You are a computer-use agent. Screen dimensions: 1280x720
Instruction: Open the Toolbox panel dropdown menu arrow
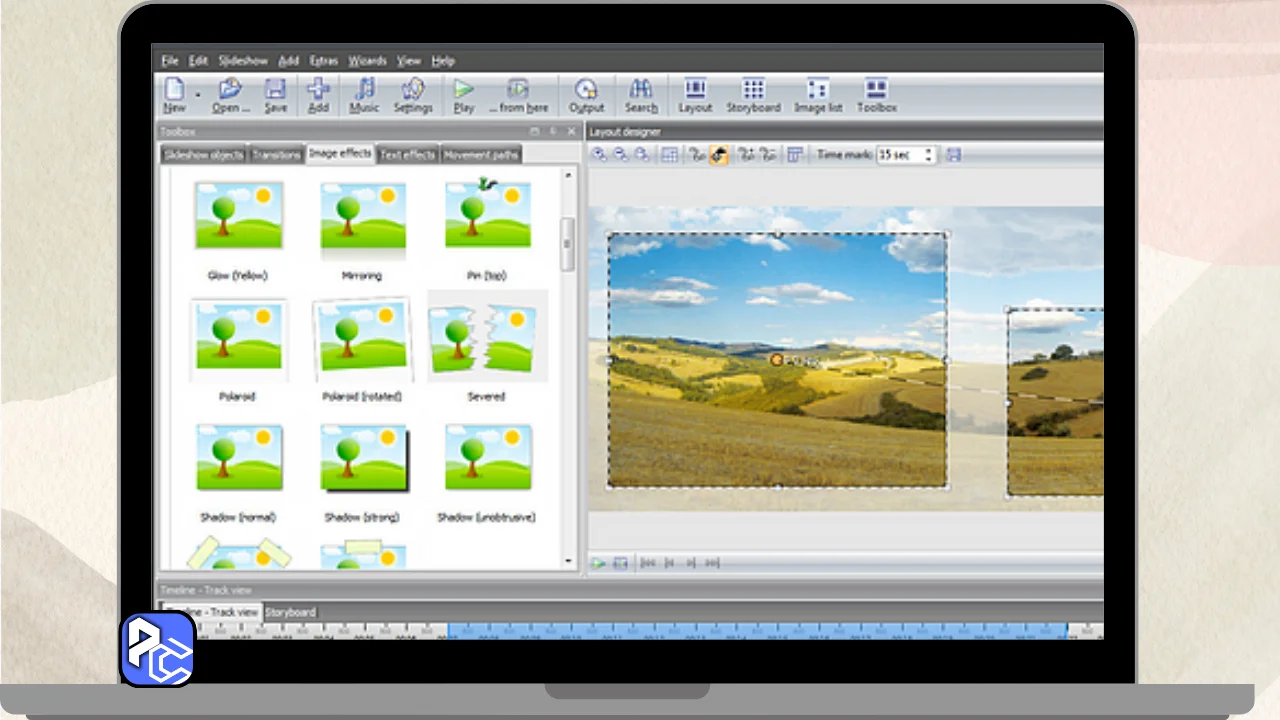pos(535,131)
